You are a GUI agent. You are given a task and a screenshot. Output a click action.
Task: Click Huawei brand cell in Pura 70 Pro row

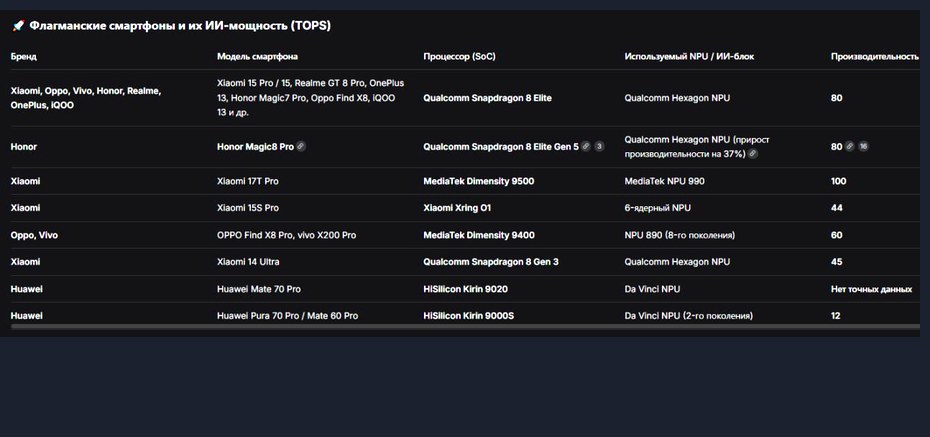tap(27, 315)
